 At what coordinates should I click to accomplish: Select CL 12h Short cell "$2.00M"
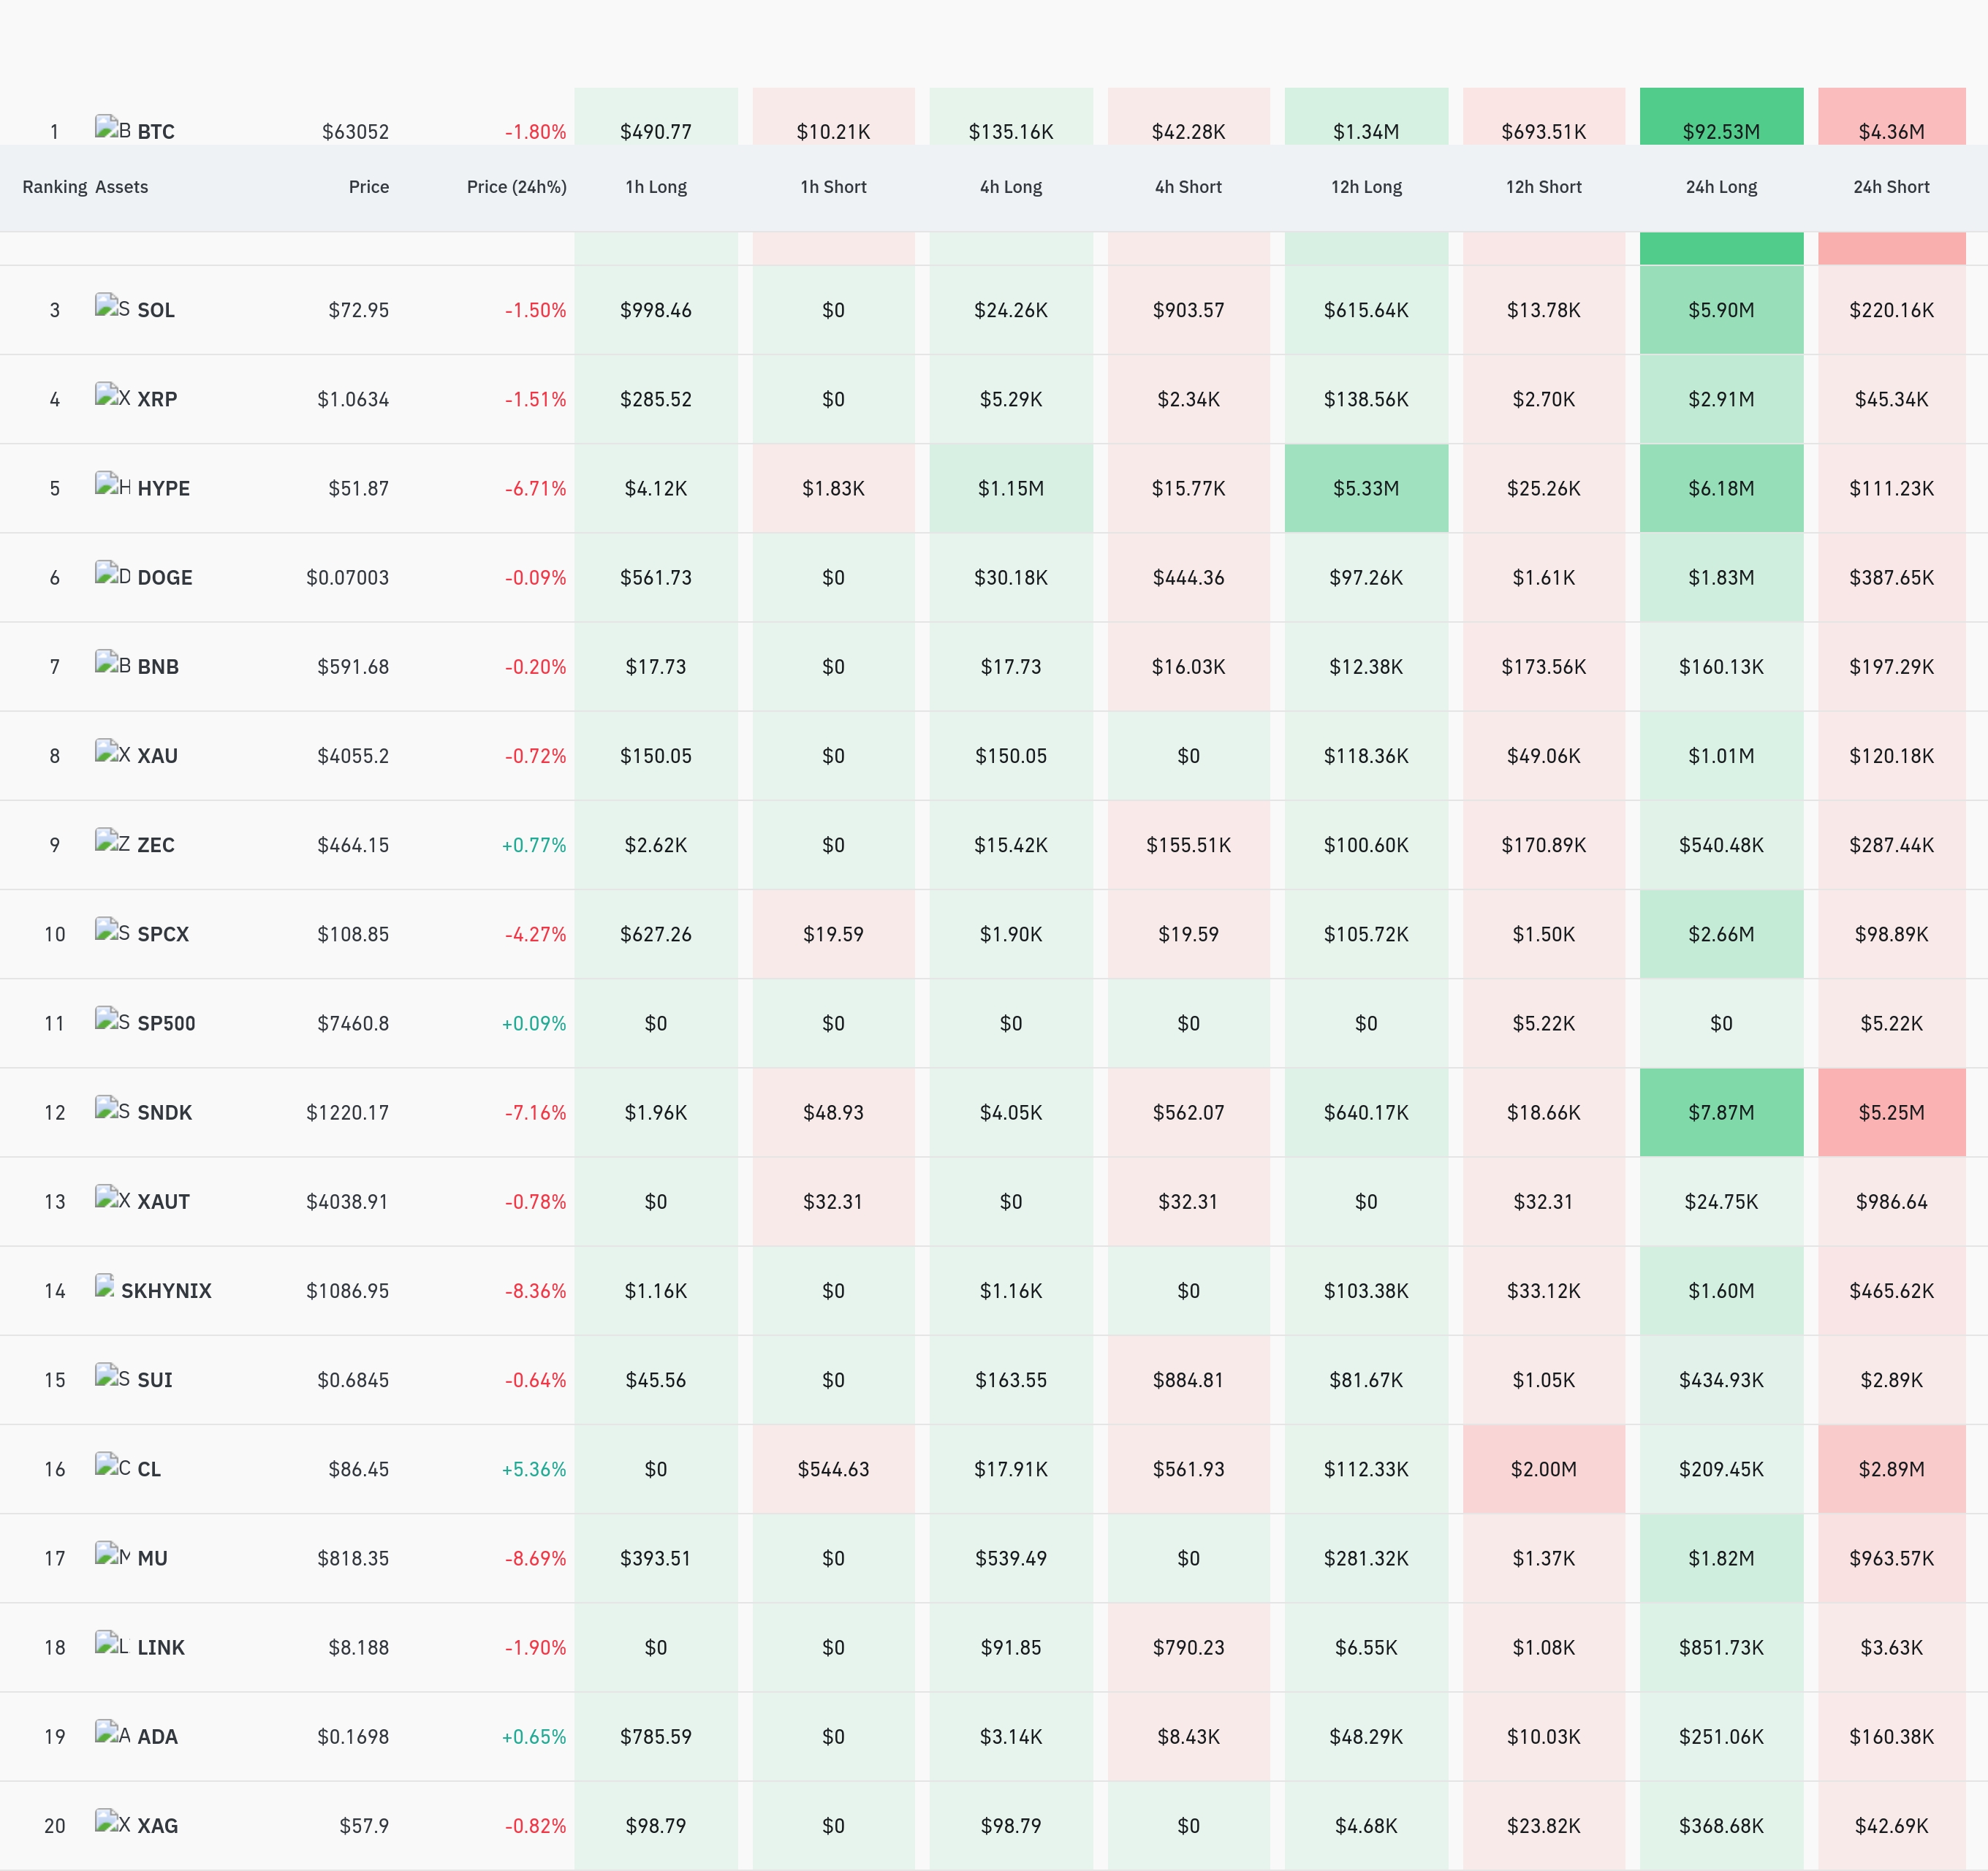point(1544,1469)
